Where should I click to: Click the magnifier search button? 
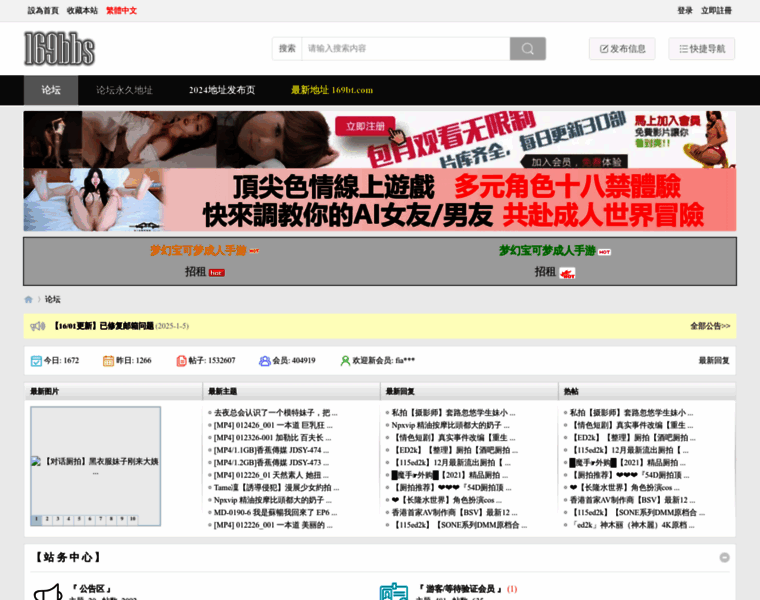tap(527, 48)
